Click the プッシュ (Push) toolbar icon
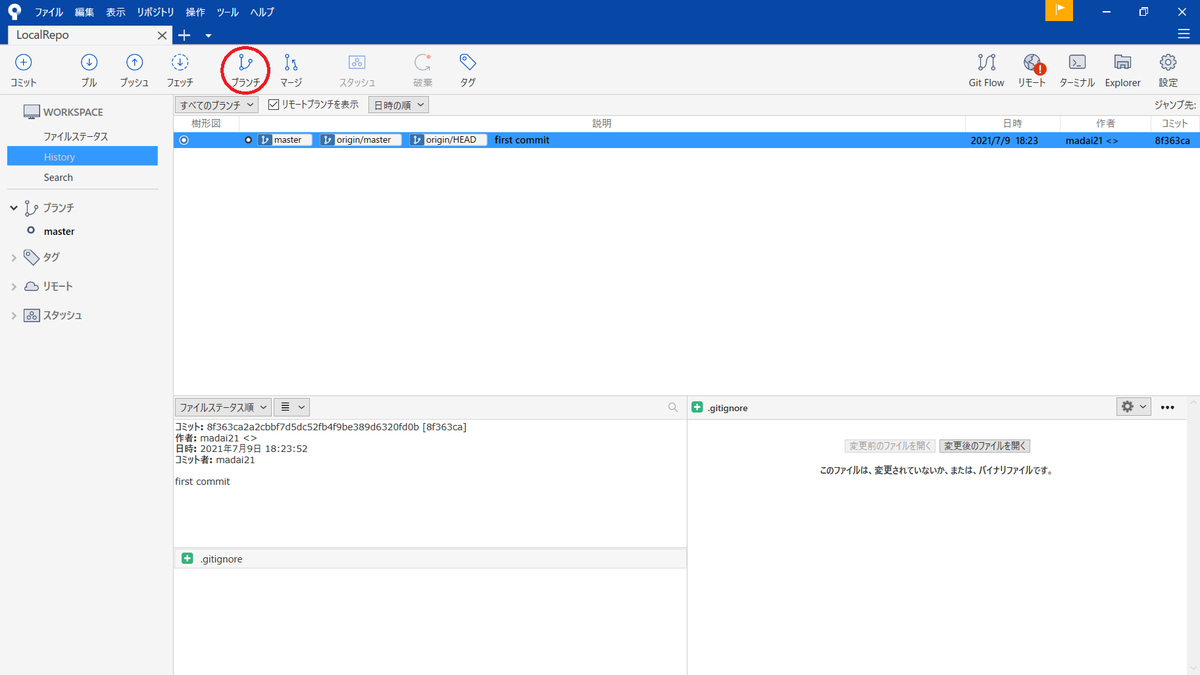 tap(134, 63)
